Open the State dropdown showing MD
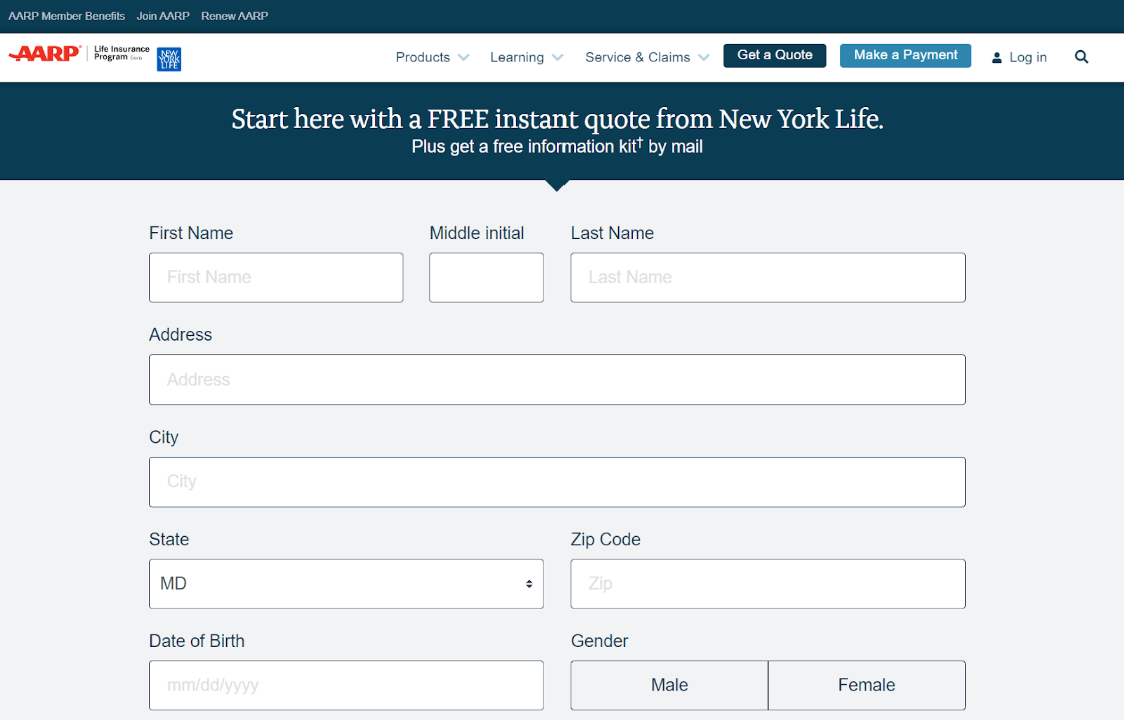 [x=346, y=584]
